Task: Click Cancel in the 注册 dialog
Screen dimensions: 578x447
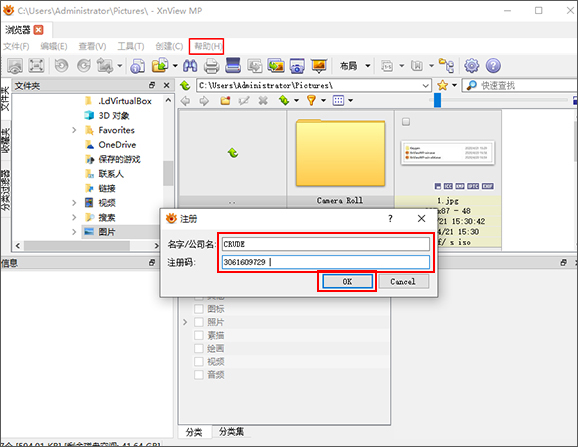Action: (x=403, y=282)
